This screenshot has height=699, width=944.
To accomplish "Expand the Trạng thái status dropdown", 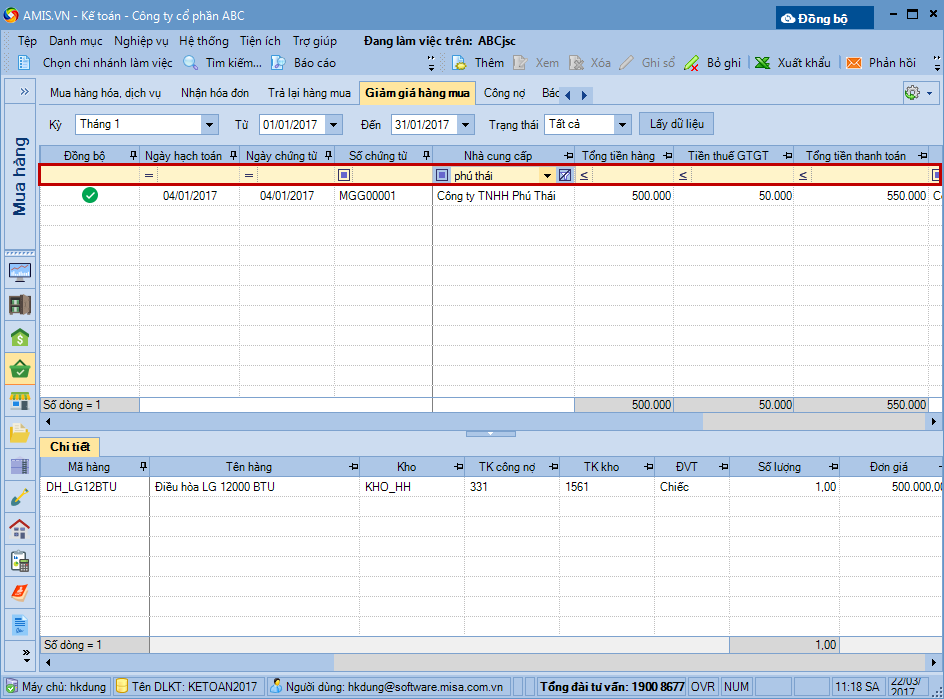I will [x=622, y=125].
